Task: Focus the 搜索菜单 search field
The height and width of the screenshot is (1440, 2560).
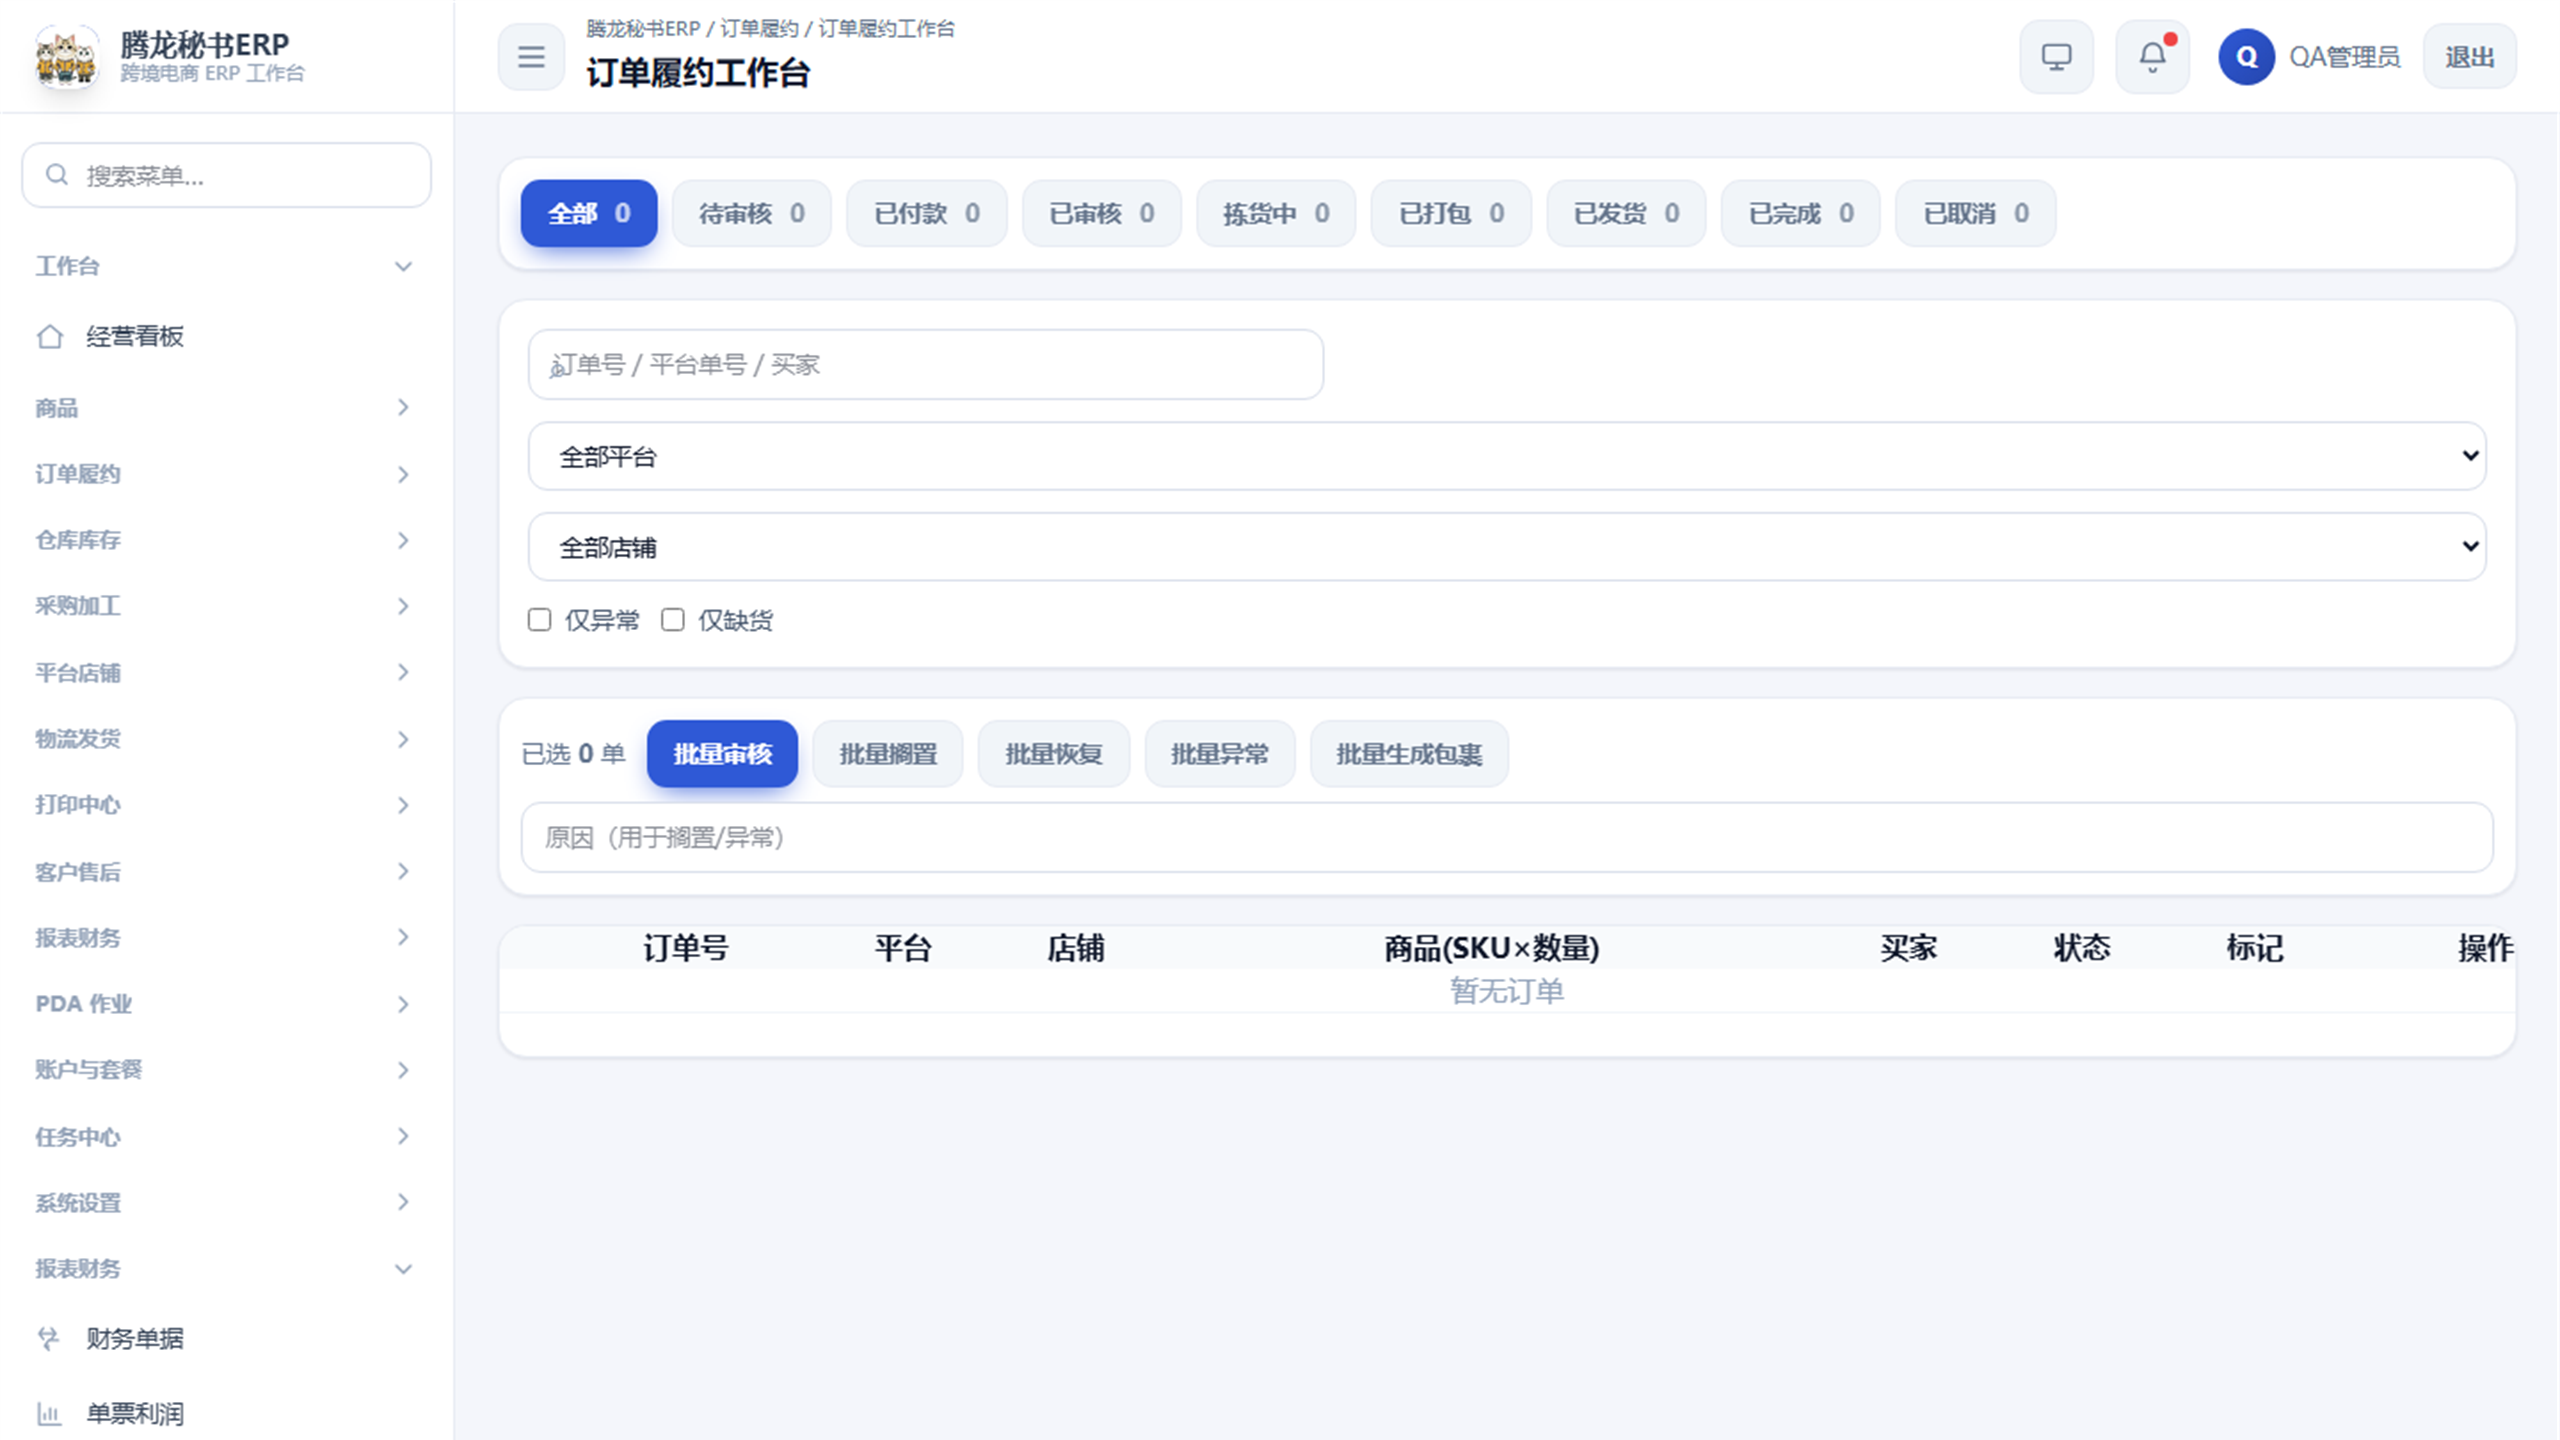Action: [x=226, y=175]
